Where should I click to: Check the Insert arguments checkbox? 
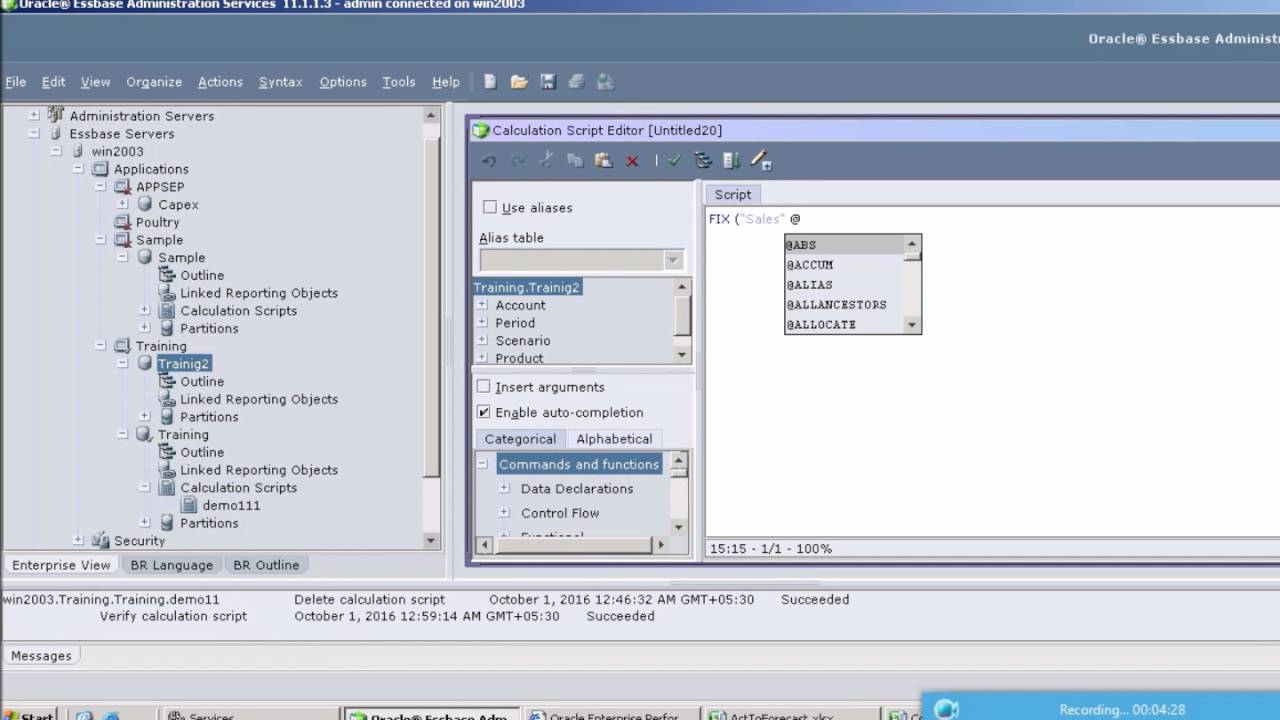[484, 386]
